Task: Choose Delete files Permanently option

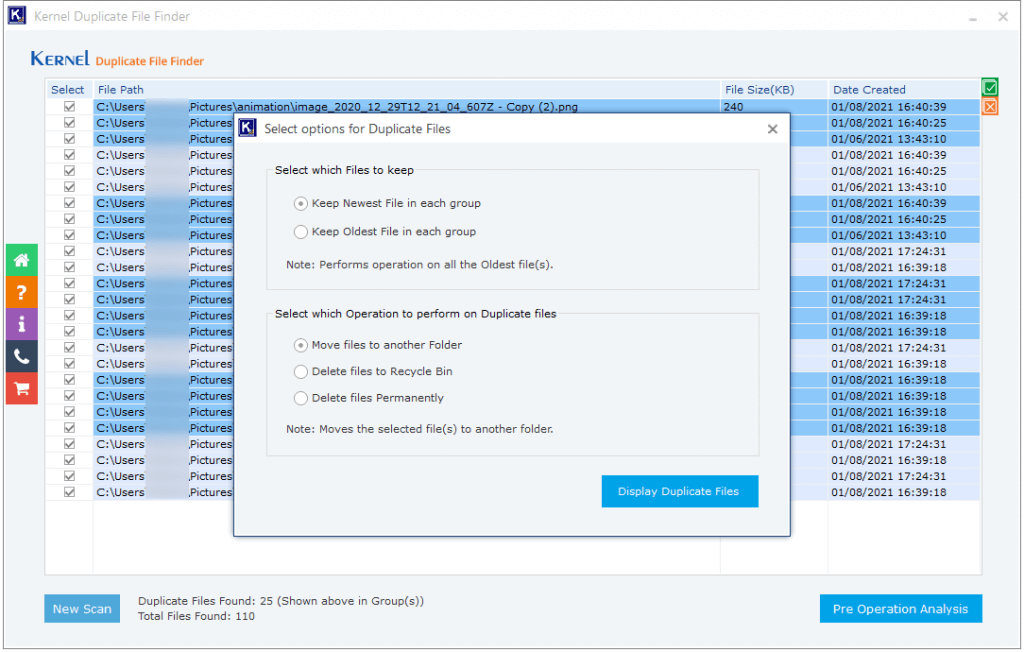Action: pos(301,398)
